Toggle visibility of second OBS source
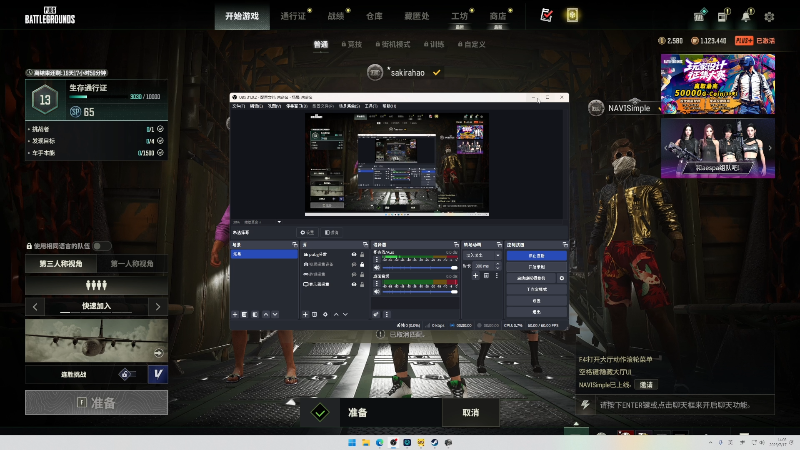This screenshot has width=800, height=450. tap(354, 264)
